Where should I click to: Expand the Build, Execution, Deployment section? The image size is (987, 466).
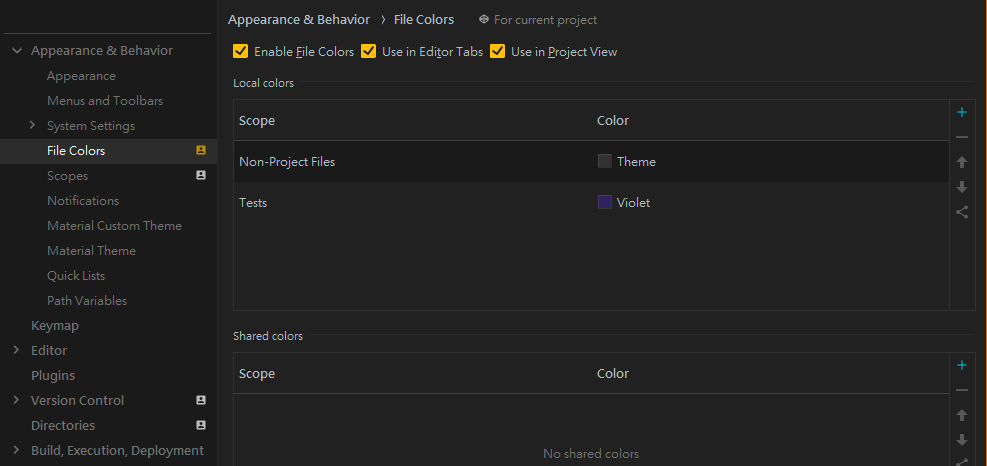point(17,450)
